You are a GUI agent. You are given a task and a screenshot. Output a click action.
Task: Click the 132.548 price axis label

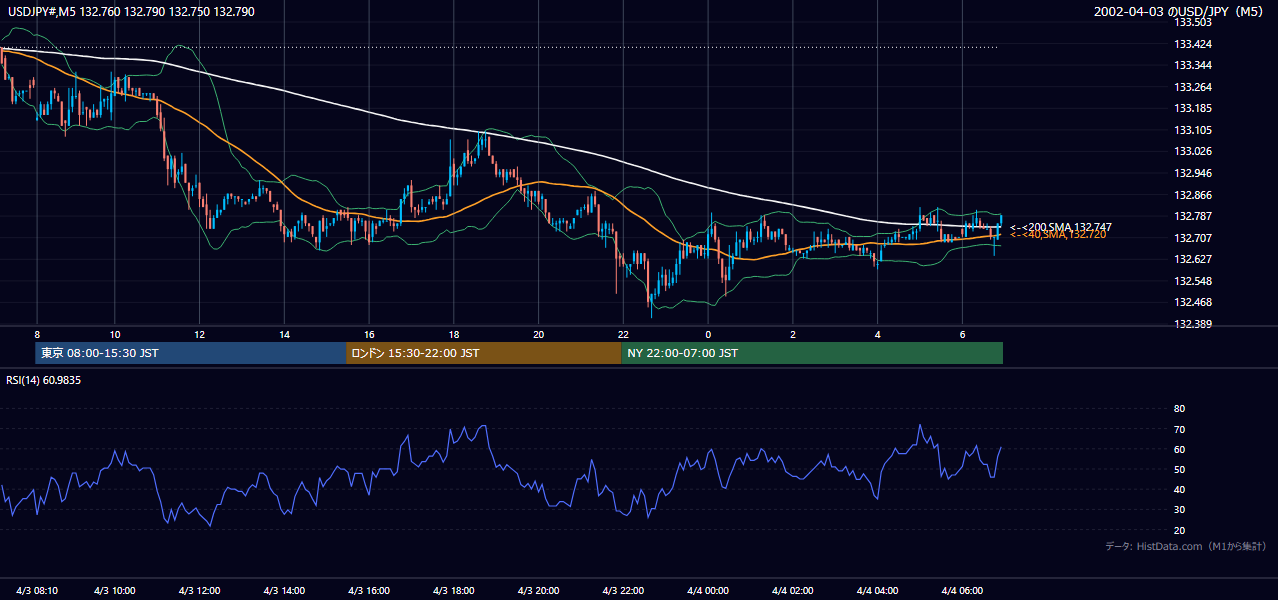[1193, 281]
